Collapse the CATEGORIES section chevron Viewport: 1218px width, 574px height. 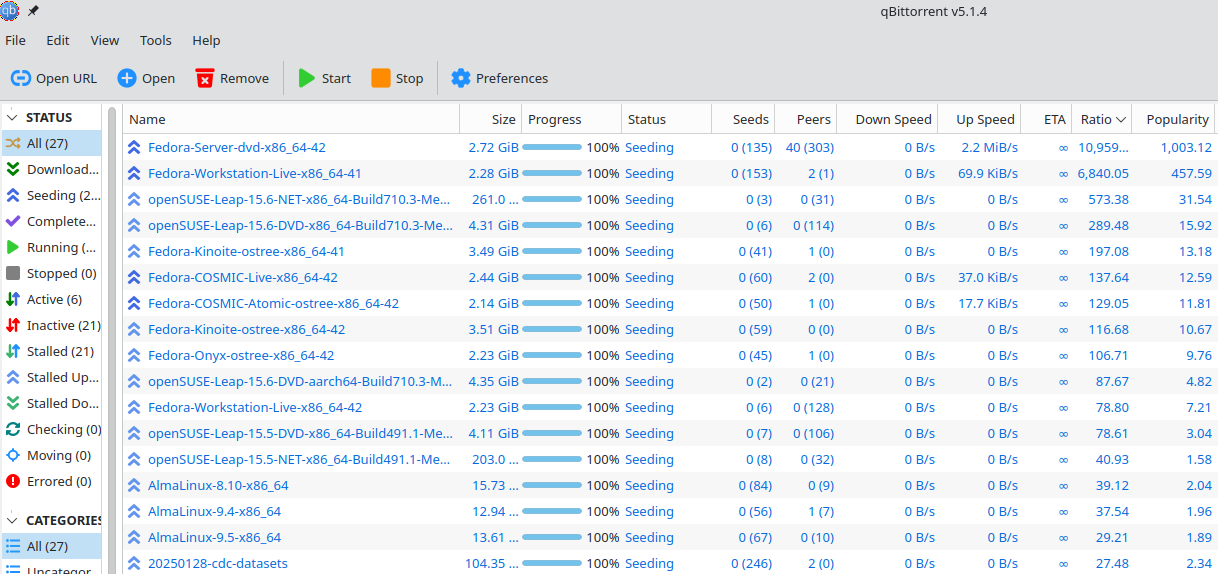click(12, 520)
